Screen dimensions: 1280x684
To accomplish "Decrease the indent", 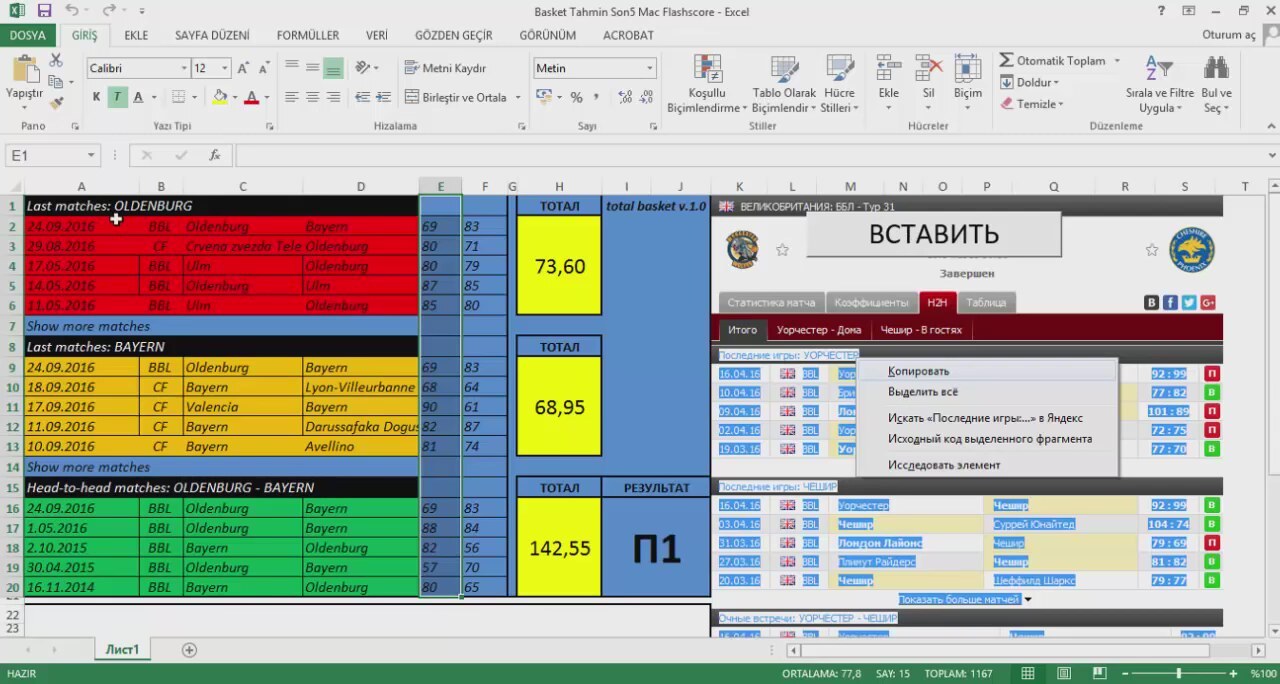I will tap(361, 97).
